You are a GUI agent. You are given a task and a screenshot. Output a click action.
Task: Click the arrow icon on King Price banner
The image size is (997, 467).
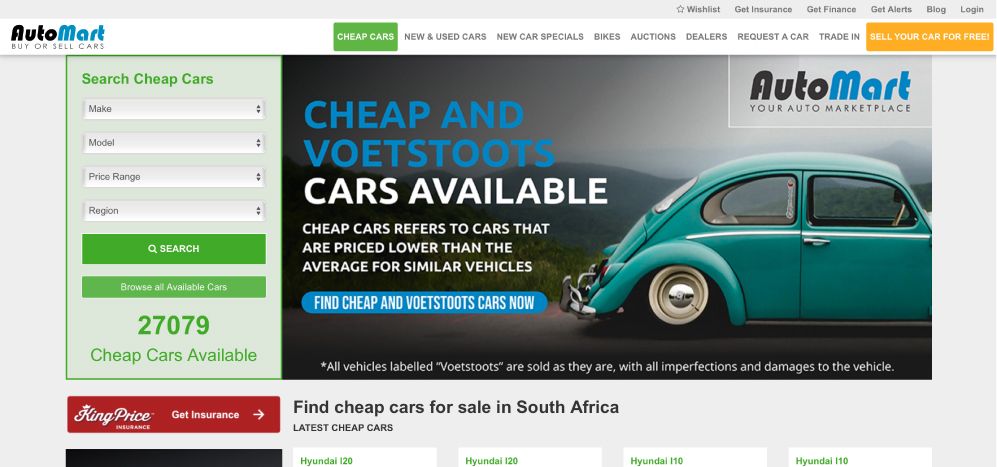coord(258,415)
